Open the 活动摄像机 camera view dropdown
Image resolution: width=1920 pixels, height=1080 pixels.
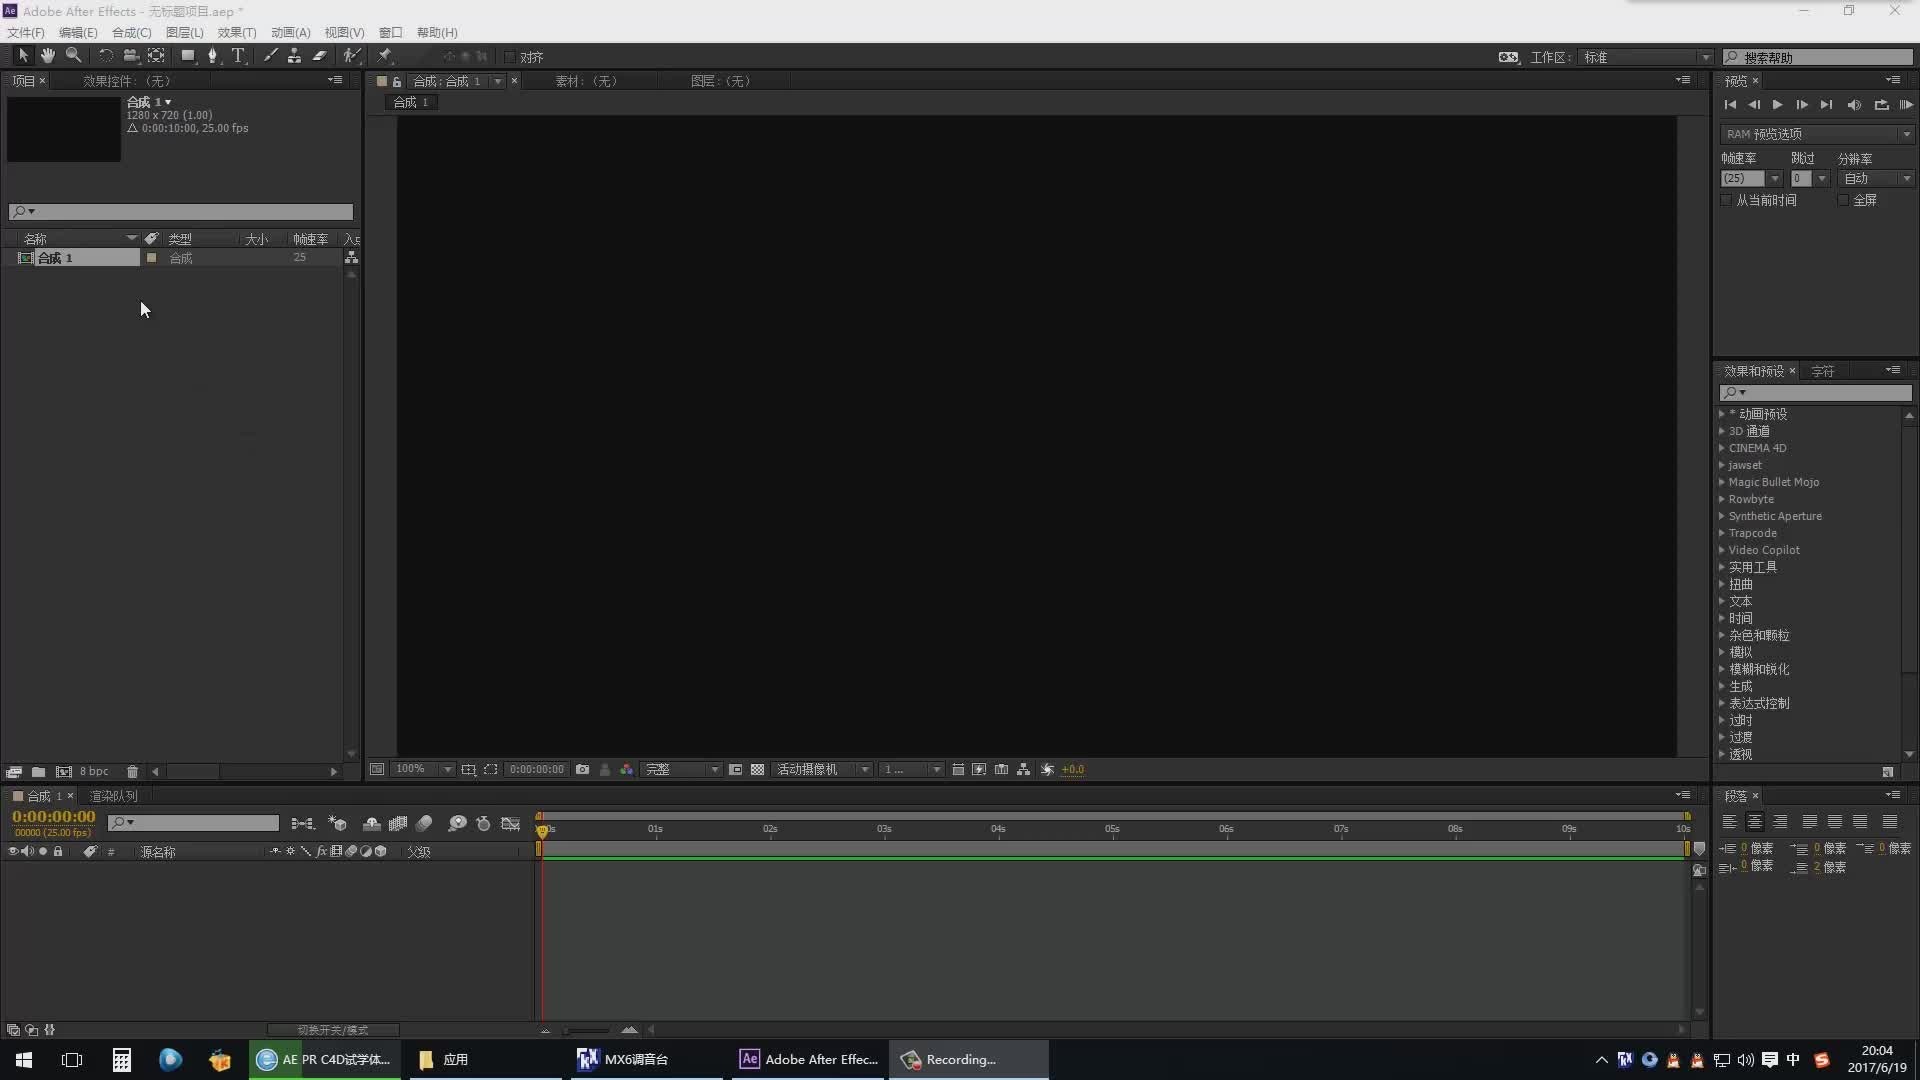click(822, 769)
